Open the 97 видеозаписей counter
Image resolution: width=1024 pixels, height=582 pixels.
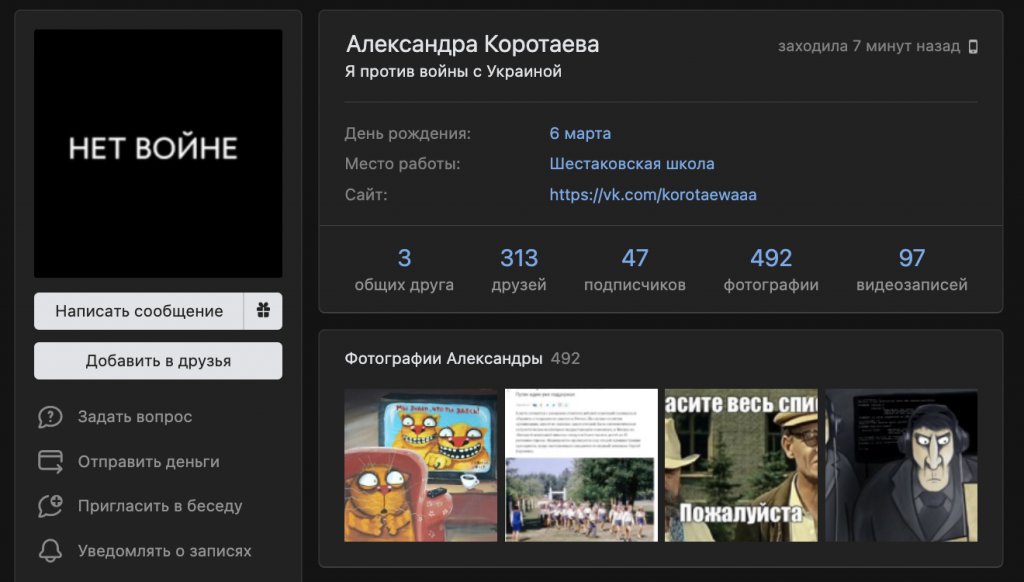point(912,269)
